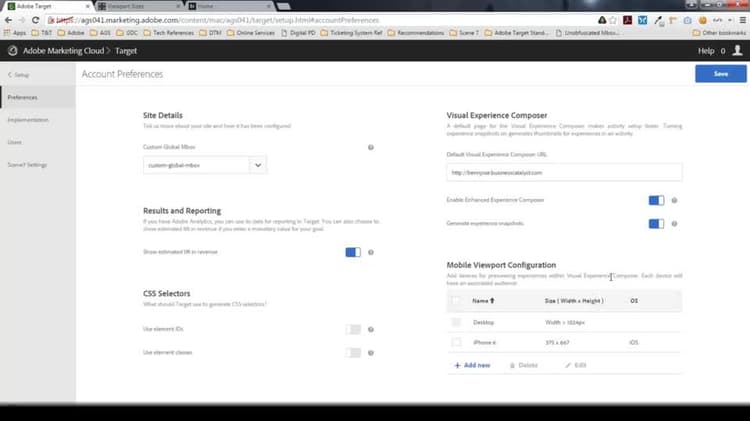This screenshot has height=421, width=750.
Task: Toggle Enable Enhanced Experience Composer switch
Action: point(656,200)
